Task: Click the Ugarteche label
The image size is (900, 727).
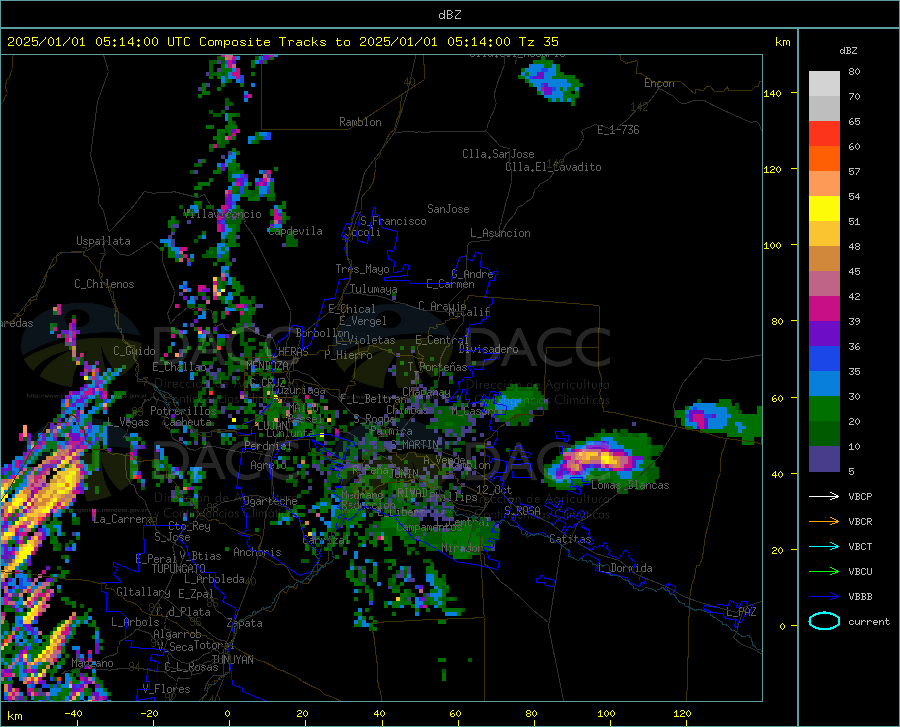Action: 270,501
